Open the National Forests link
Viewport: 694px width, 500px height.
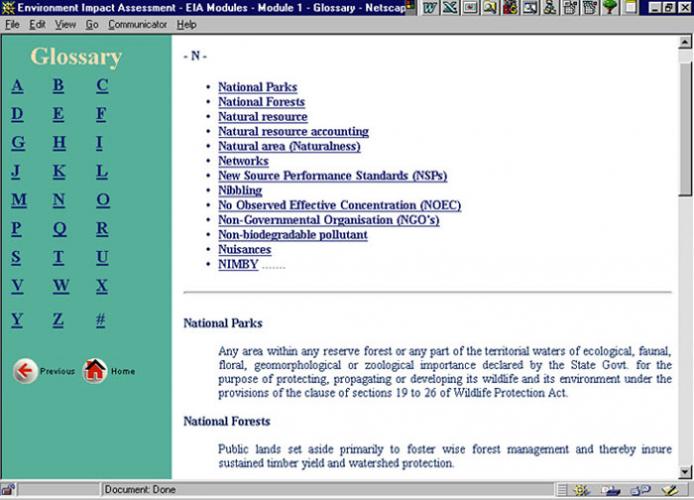pyautogui.click(x=262, y=102)
